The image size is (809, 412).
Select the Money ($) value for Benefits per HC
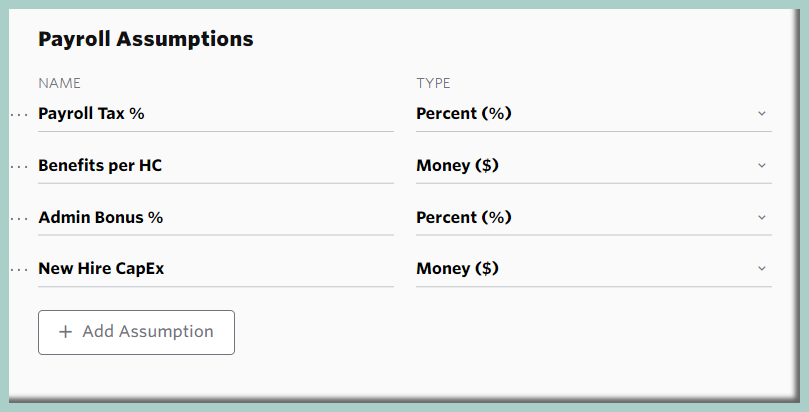coord(457,166)
